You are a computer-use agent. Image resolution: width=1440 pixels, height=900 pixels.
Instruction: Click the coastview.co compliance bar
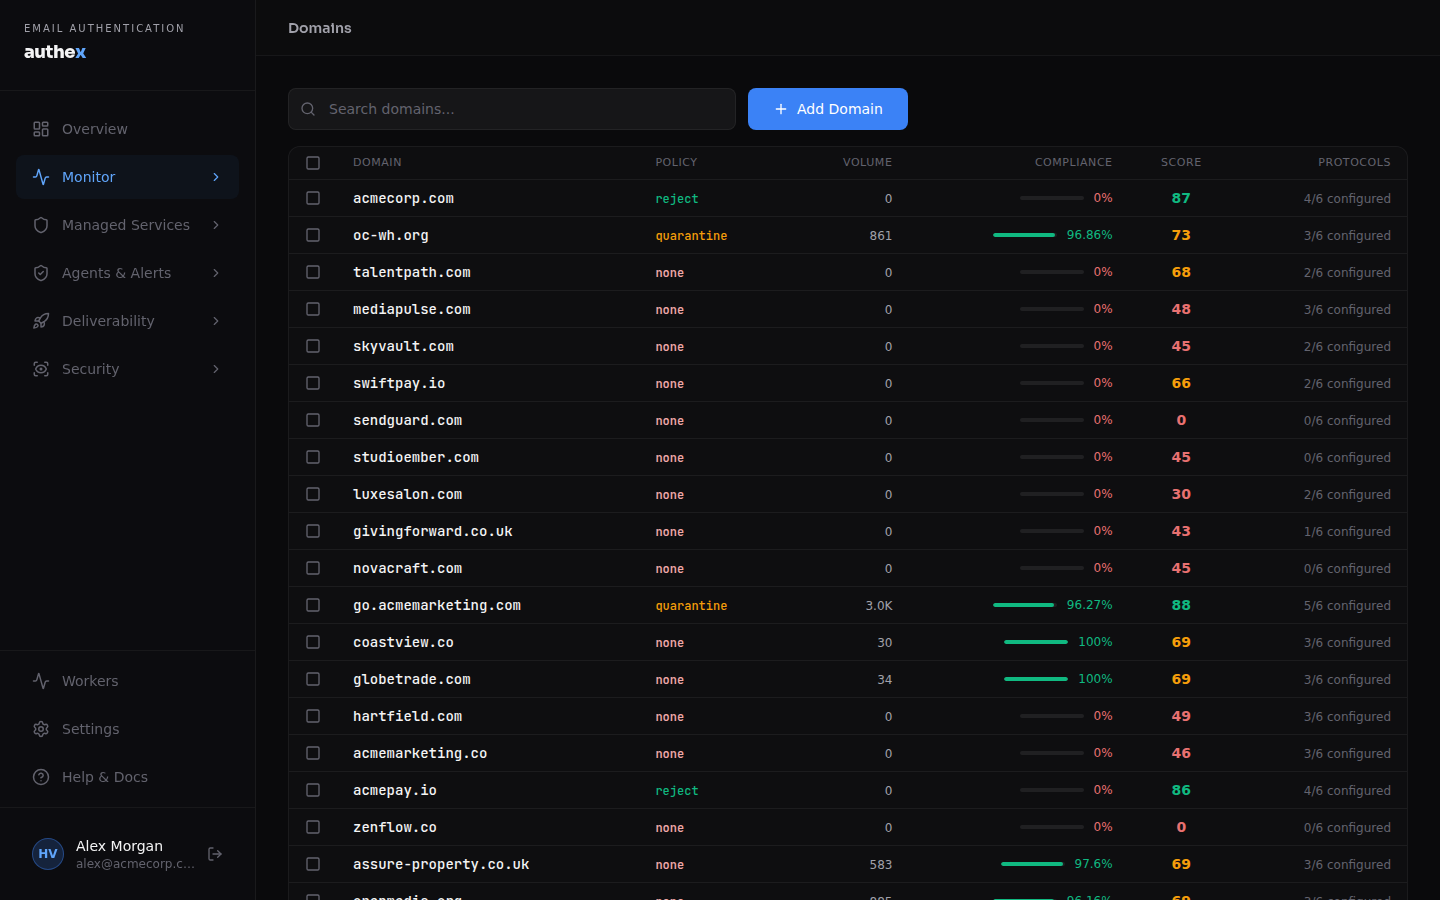coord(1036,642)
